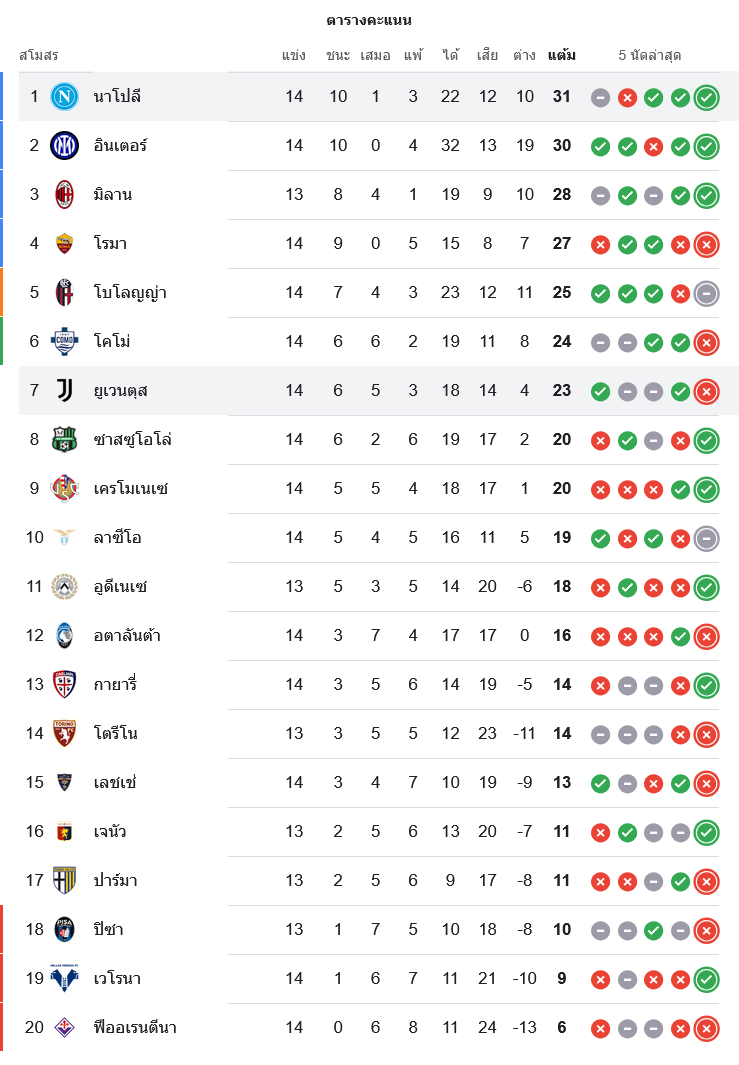Click the แต้ม points column header

tap(562, 55)
